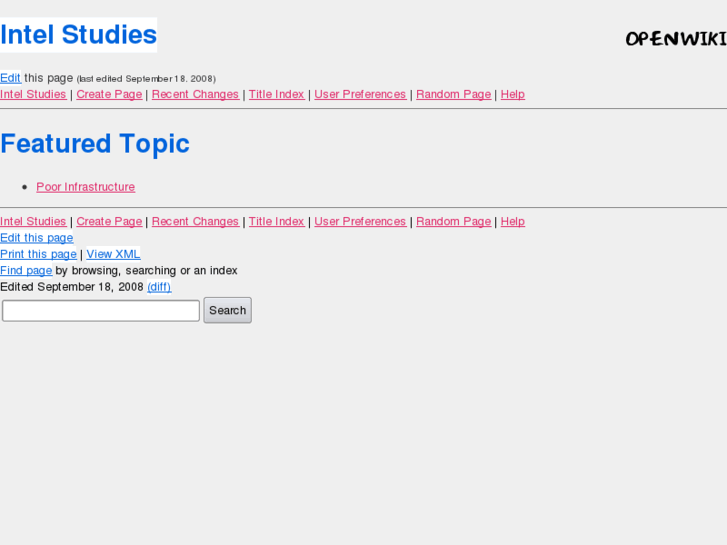This screenshot has width=727, height=545.
Task: Open Random Page in top navigation bar
Action: pos(453,94)
